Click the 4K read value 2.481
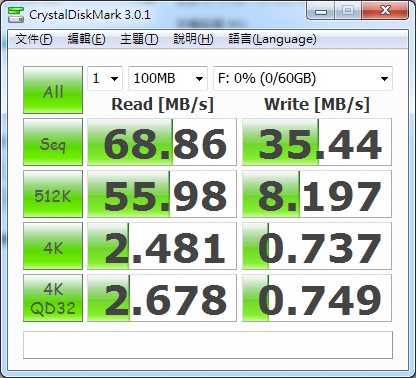The width and height of the screenshot is (417, 378). click(x=162, y=246)
